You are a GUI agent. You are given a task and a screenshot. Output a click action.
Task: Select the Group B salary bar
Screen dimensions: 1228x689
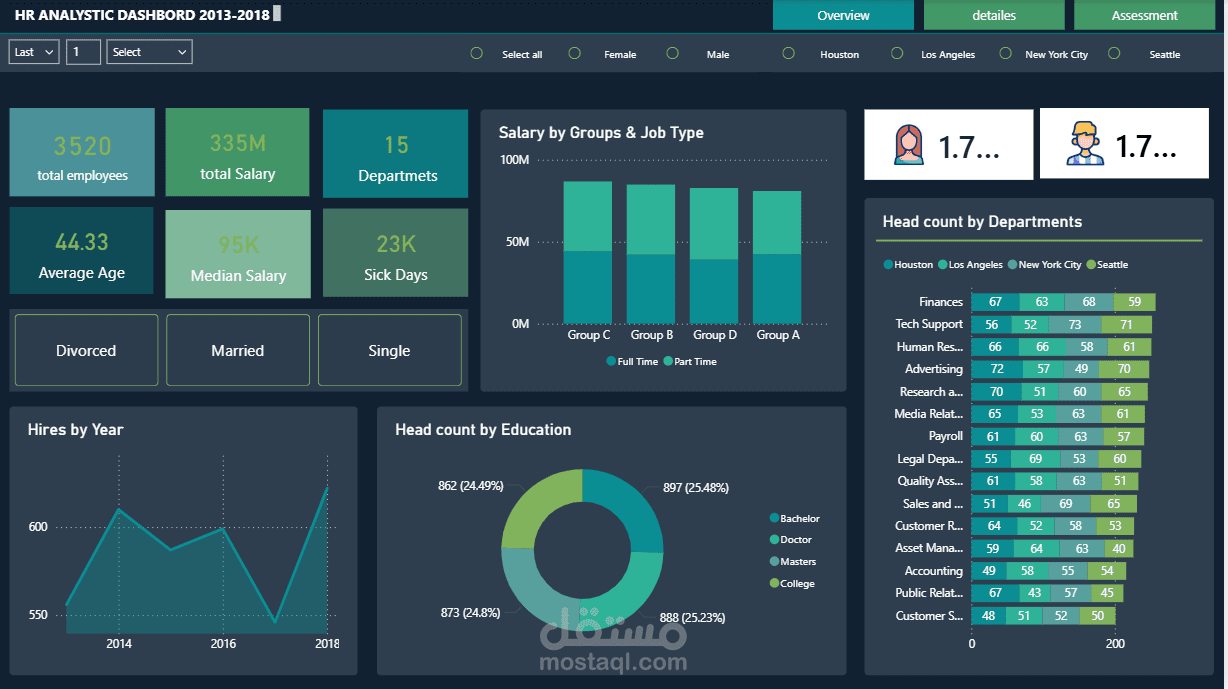click(x=651, y=254)
